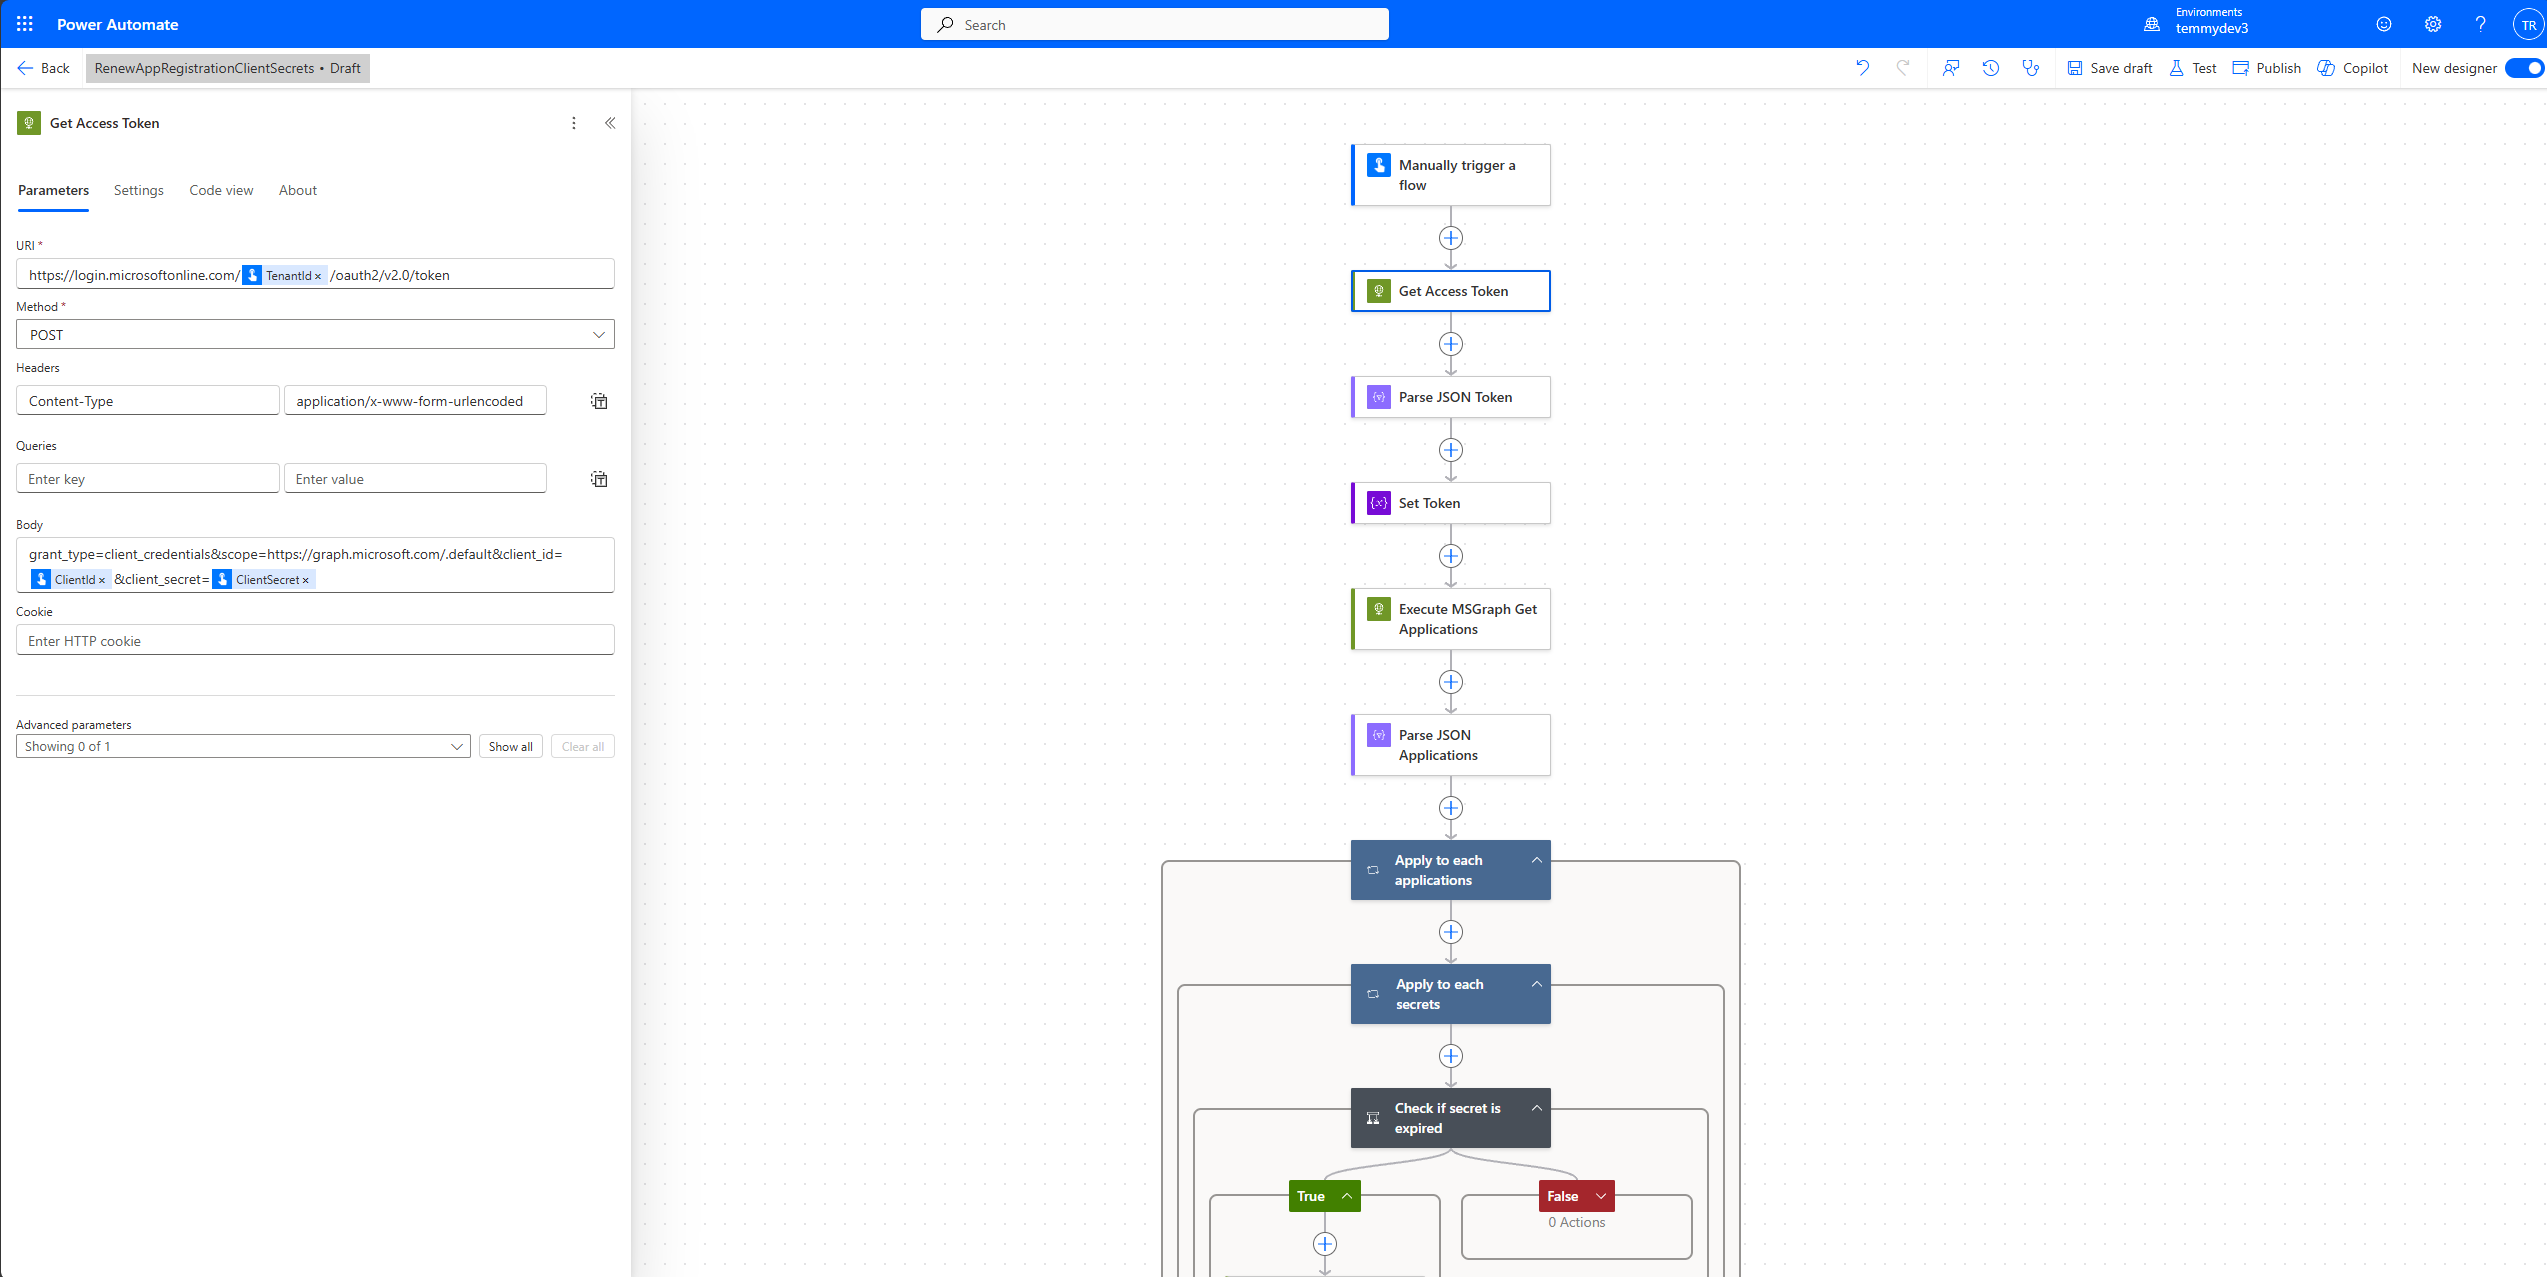Select the Manually trigger a flow card
This screenshot has height=1277, width=2547.
point(1451,175)
